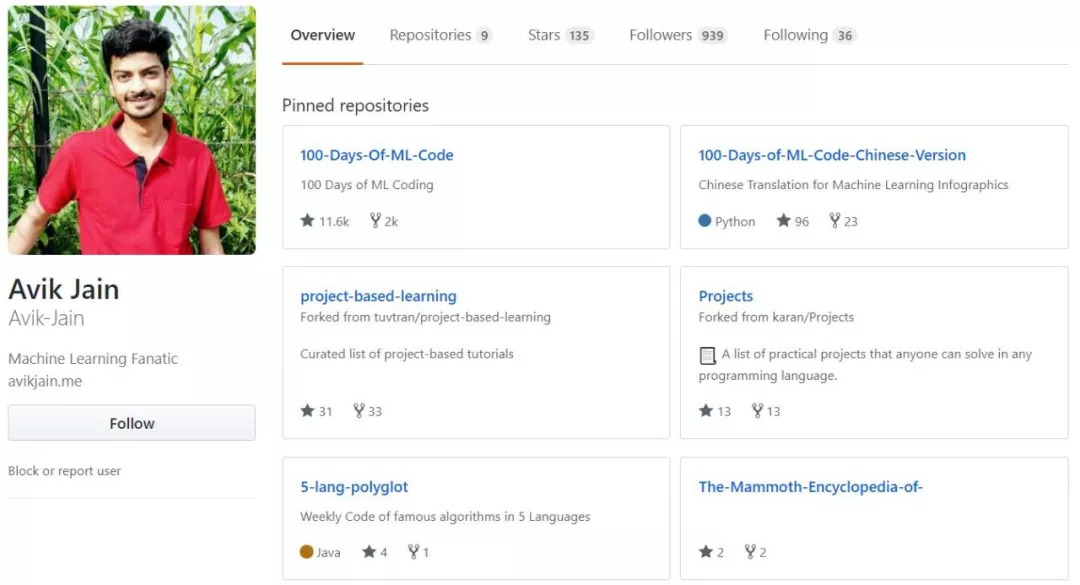View the Followers tab

[x=677, y=35]
